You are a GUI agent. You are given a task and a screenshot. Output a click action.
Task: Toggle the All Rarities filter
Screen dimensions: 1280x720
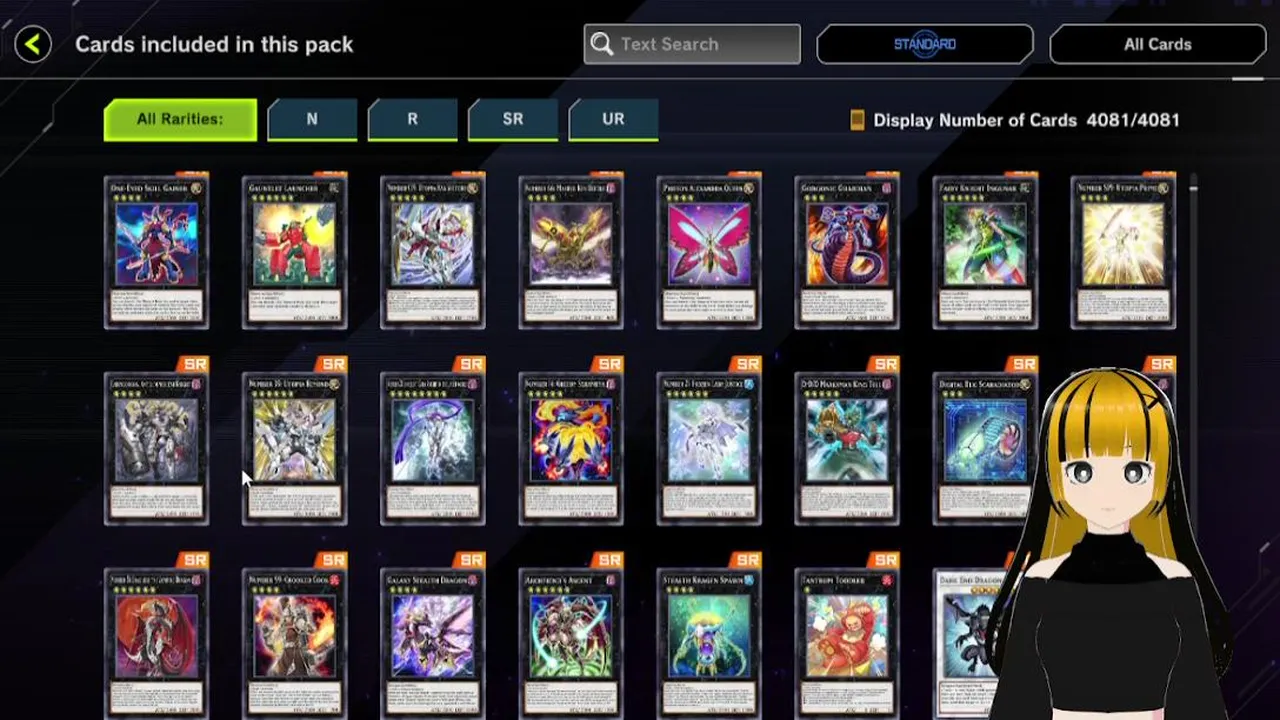[180, 119]
